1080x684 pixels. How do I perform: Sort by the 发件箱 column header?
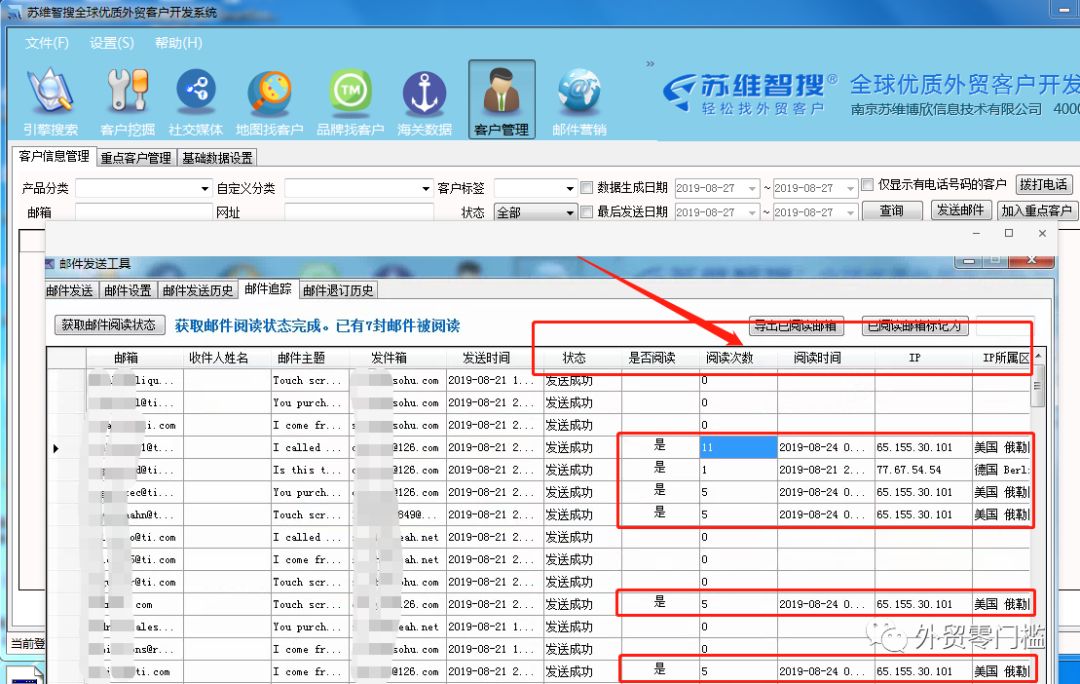(397, 357)
